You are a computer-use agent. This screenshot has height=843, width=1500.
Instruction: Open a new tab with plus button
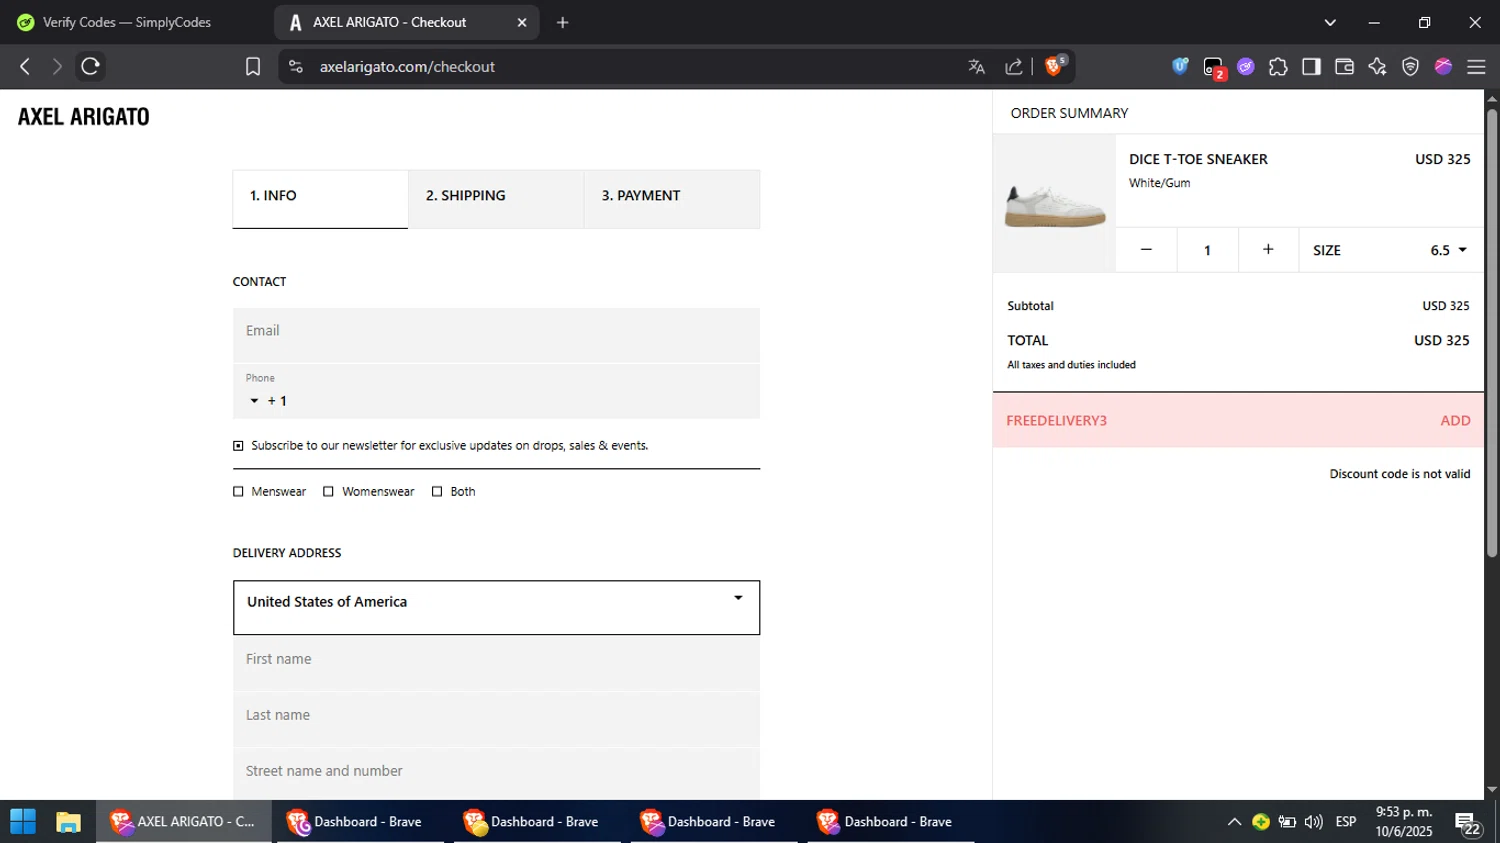[x=563, y=22]
